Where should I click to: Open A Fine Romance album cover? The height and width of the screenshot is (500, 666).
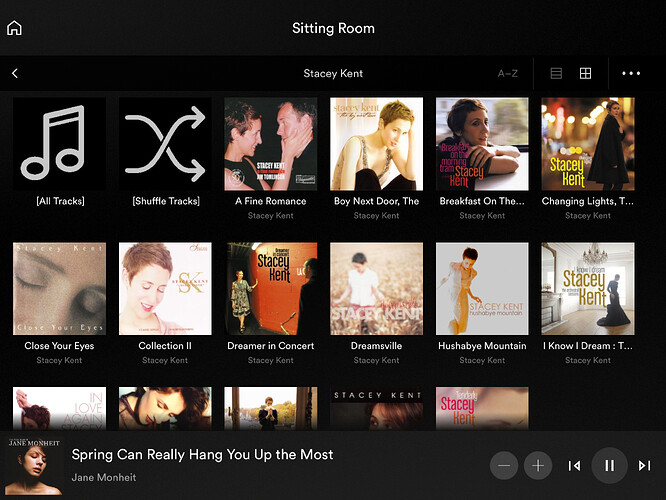(271, 144)
